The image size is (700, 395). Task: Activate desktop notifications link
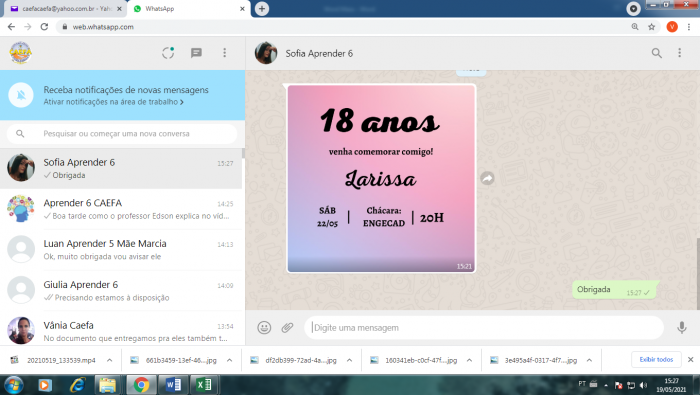pyautogui.click(x=113, y=102)
